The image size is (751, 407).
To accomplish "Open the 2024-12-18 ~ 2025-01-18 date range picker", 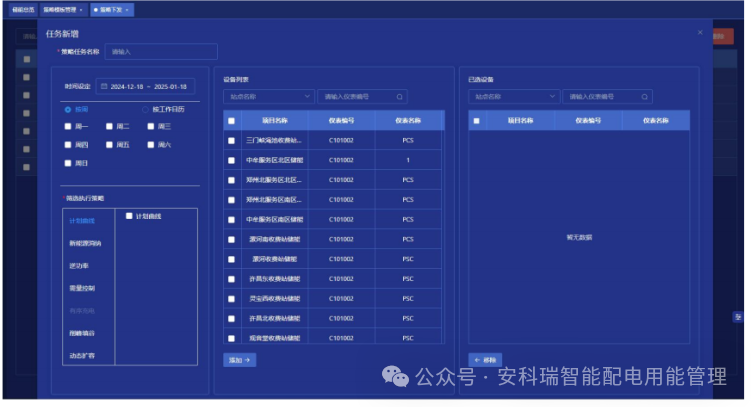I will [145, 87].
